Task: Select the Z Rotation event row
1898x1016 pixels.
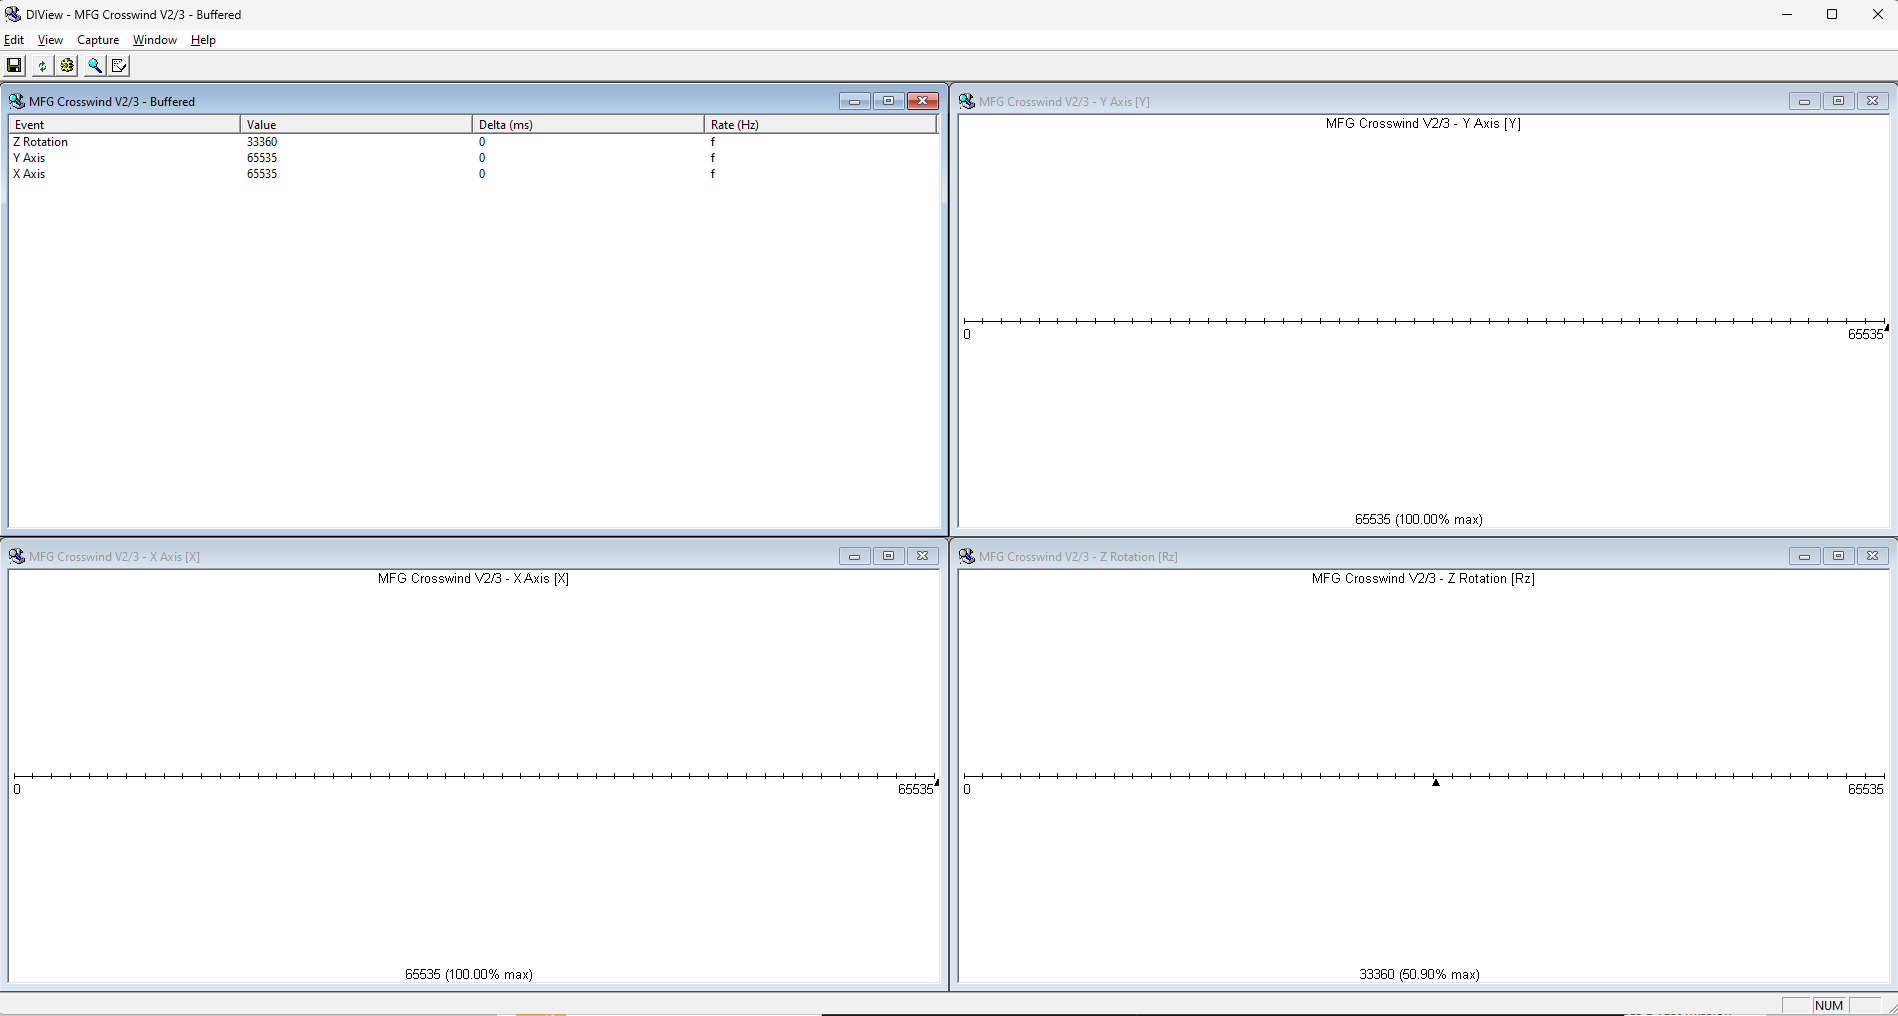Action: click(x=472, y=142)
